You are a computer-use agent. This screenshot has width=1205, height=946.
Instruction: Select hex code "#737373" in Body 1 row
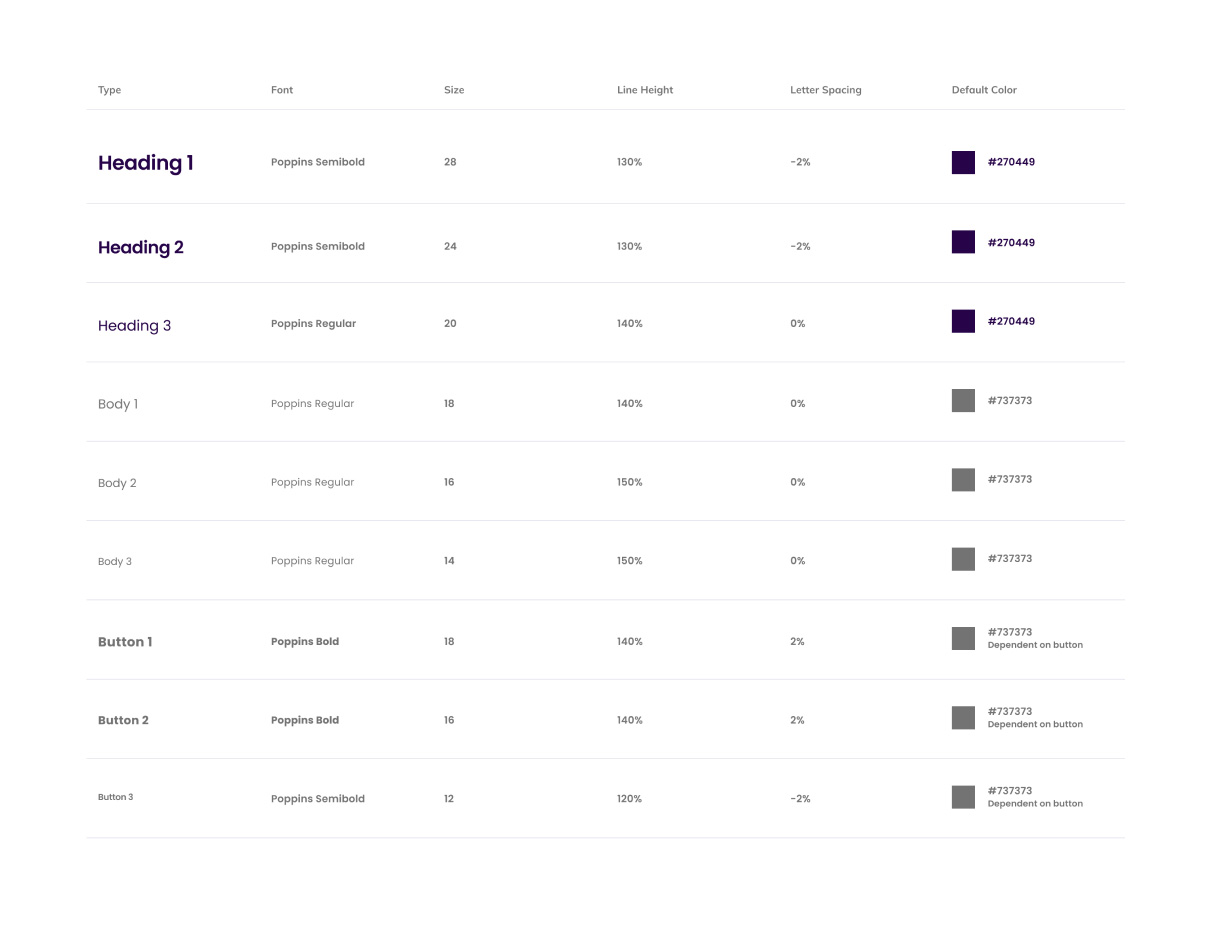1010,401
